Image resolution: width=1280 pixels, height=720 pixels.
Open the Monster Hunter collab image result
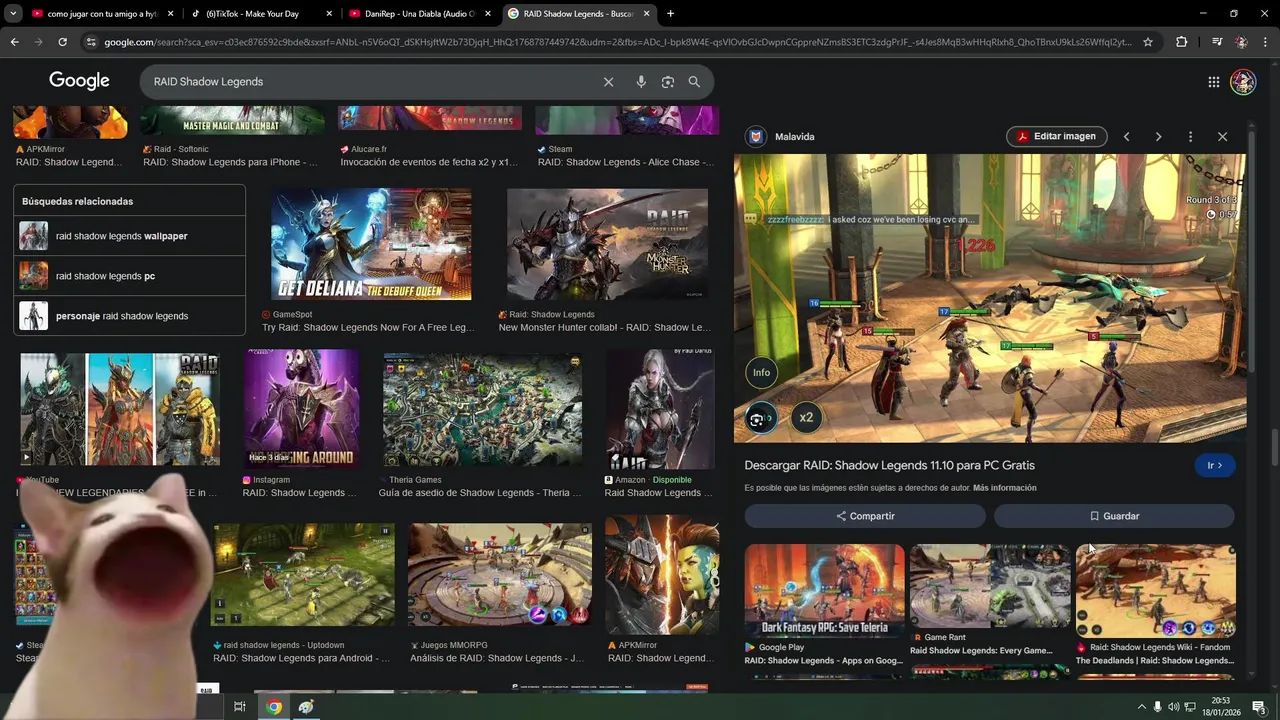tap(607, 244)
